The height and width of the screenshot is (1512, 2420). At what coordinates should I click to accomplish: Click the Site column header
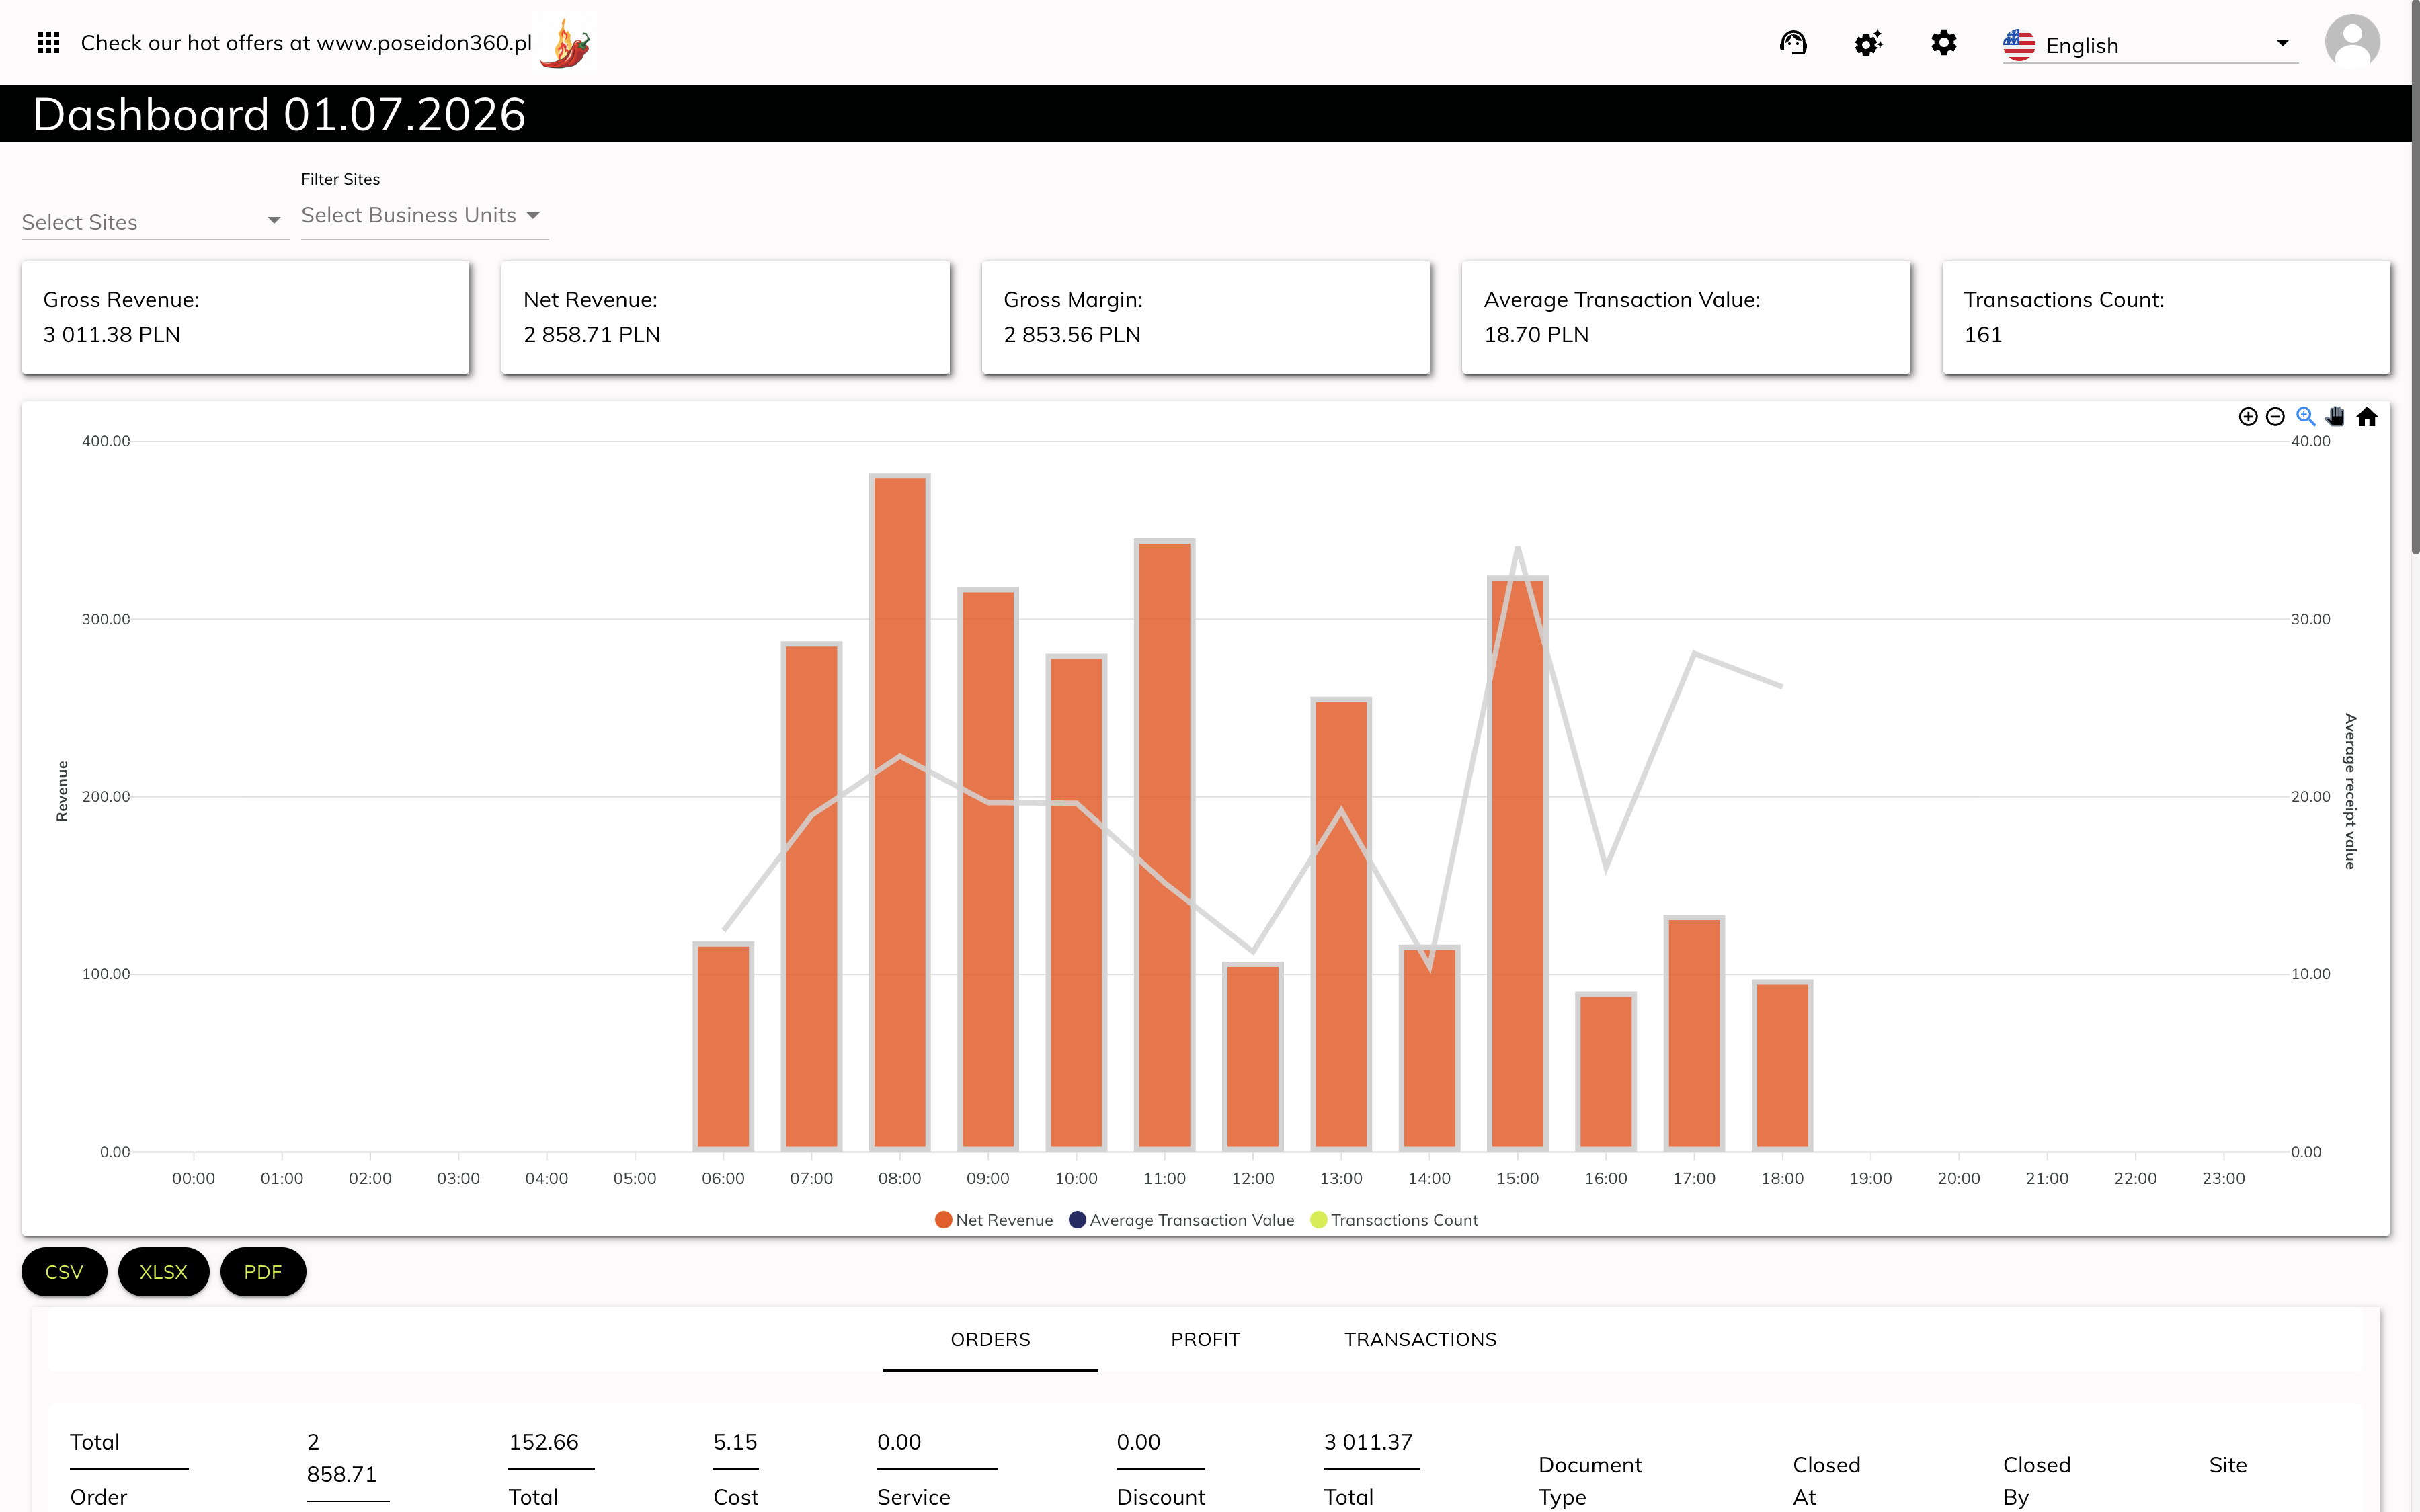point(2227,1465)
